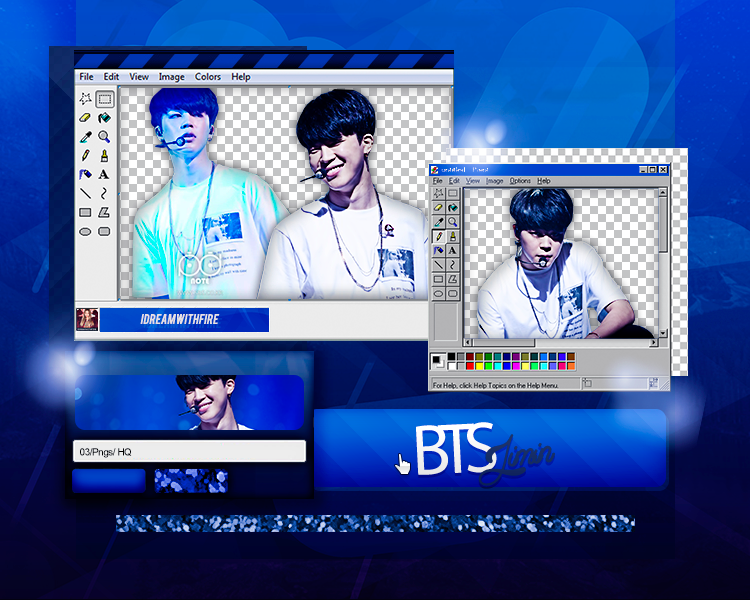This screenshot has height=600, width=750.
Task: Choose the magenta swatch in the color palette
Action: pyautogui.click(x=516, y=366)
